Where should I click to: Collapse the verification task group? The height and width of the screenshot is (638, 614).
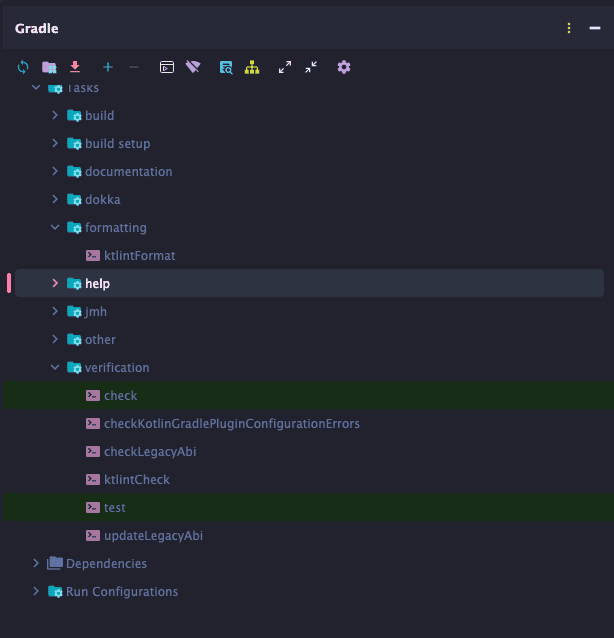point(55,368)
